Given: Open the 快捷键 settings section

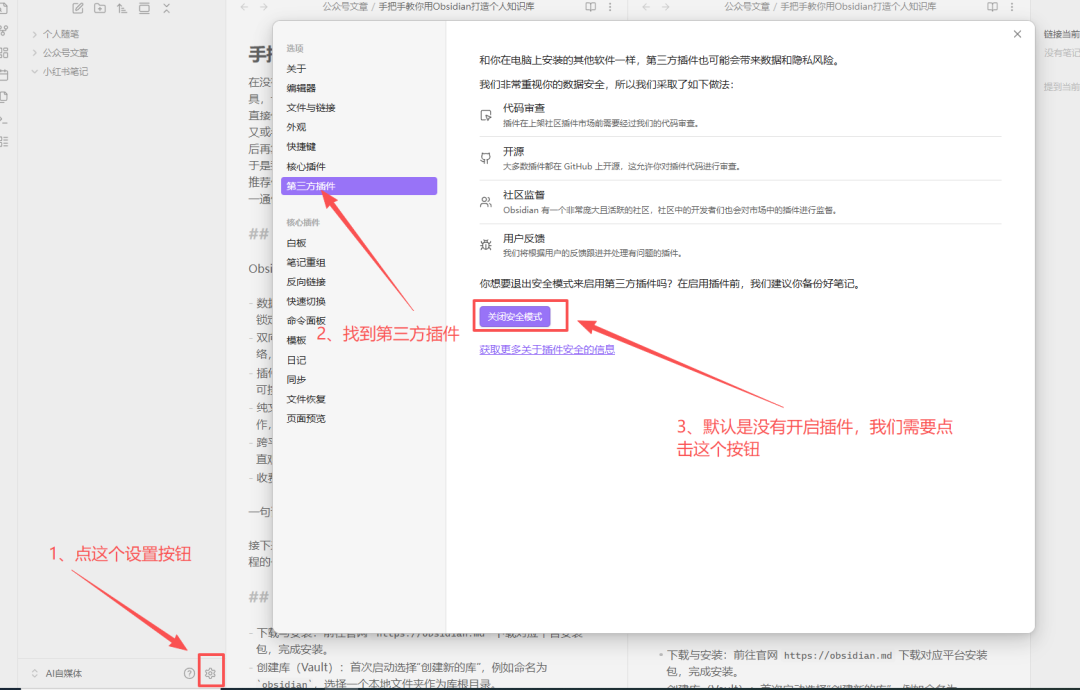Looking at the screenshot, I should pyautogui.click(x=301, y=147).
